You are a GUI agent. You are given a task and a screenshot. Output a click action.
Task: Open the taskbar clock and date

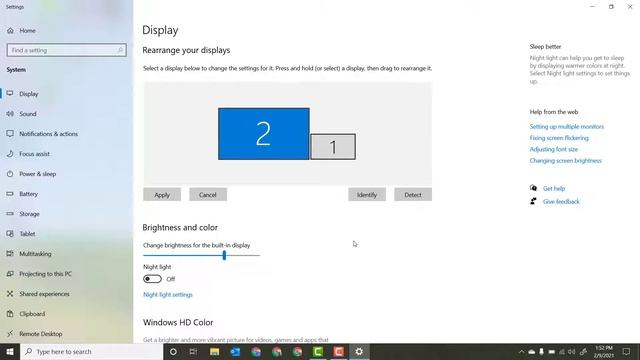click(604, 351)
